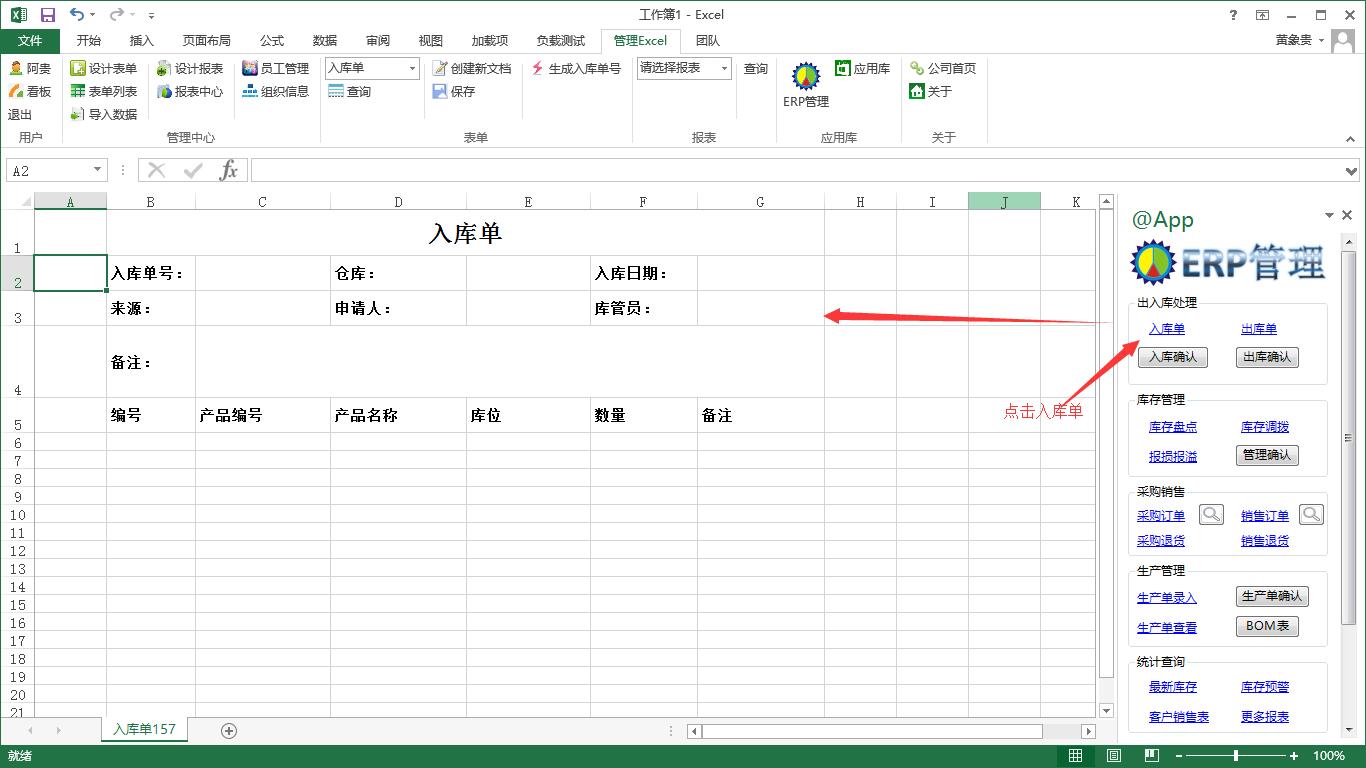Click the zoom slider
The width and height of the screenshot is (1366, 768).
[x=1236, y=756]
